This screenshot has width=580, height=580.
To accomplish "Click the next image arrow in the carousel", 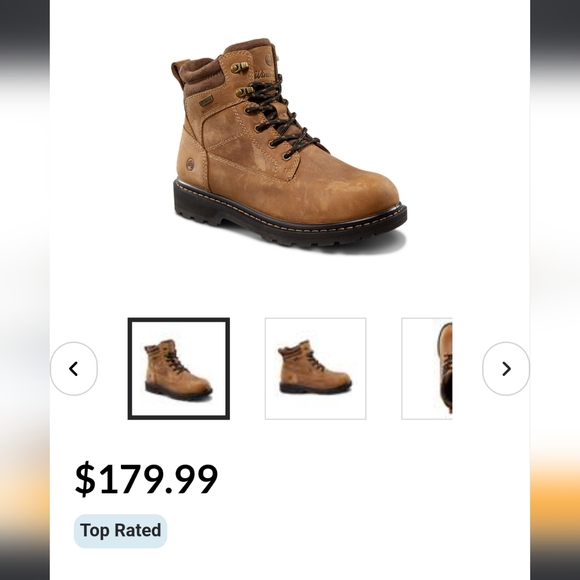I will (506, 369).
